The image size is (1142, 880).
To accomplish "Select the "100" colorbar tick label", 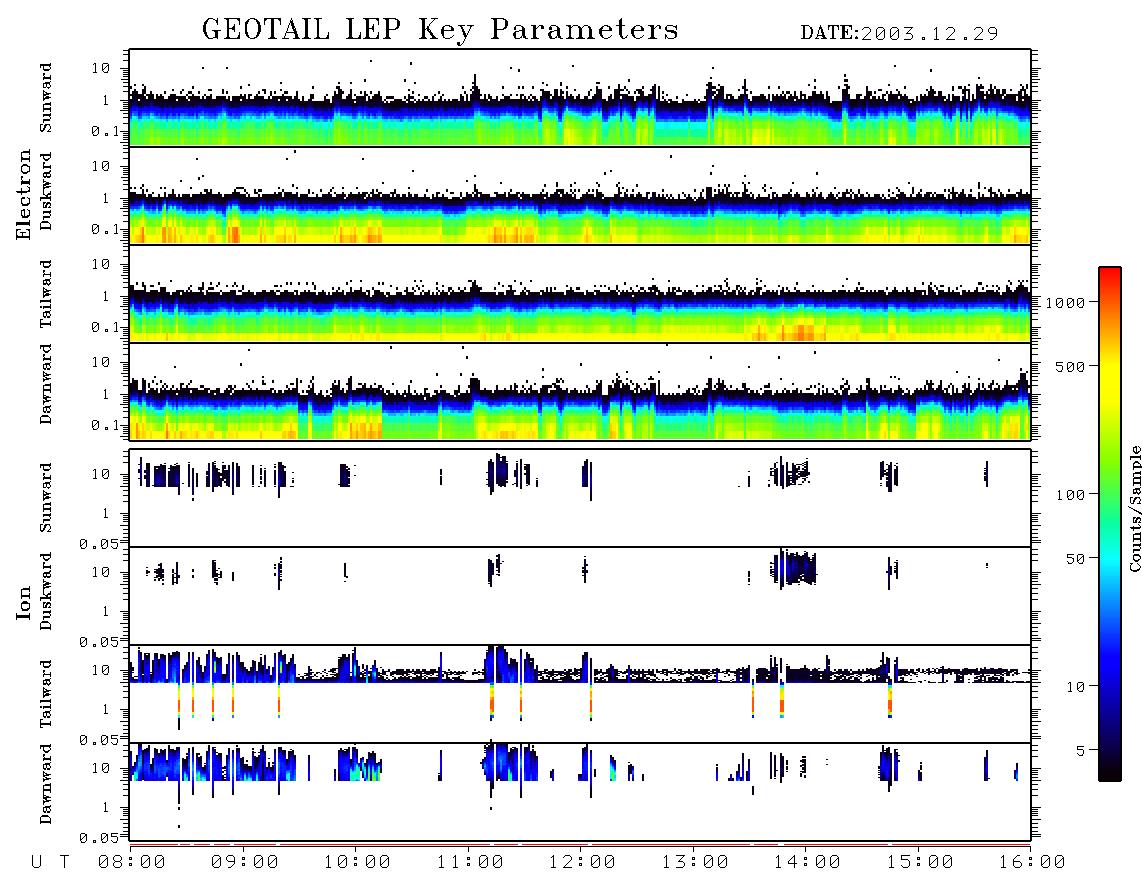I will [1070, 495].
